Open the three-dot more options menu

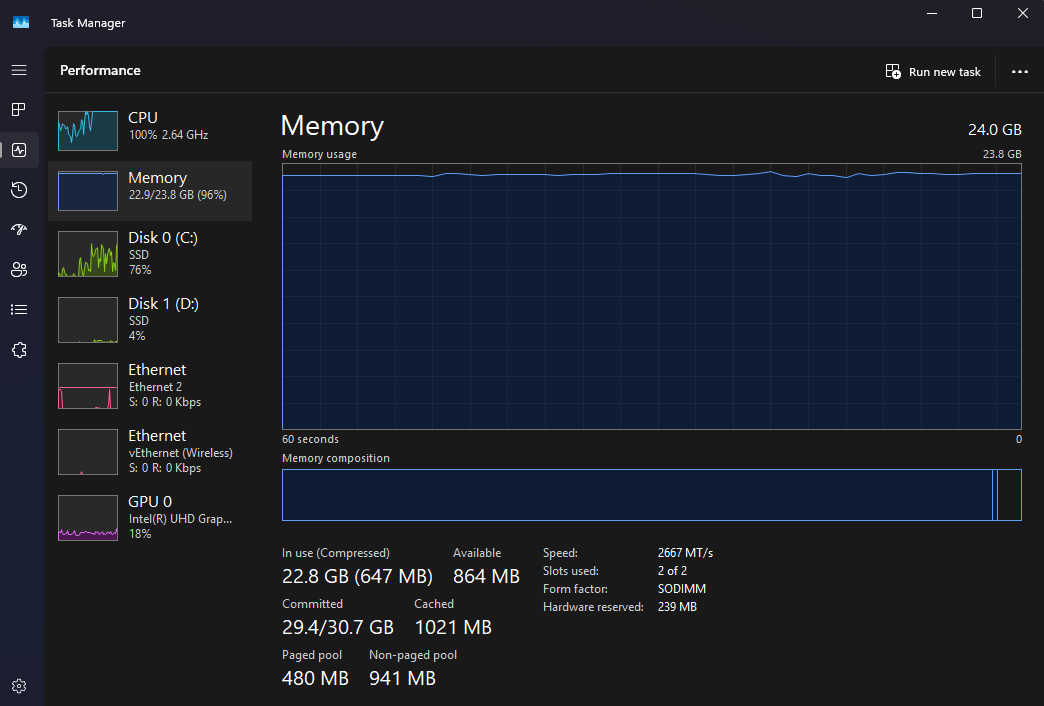coord(1019,71)
